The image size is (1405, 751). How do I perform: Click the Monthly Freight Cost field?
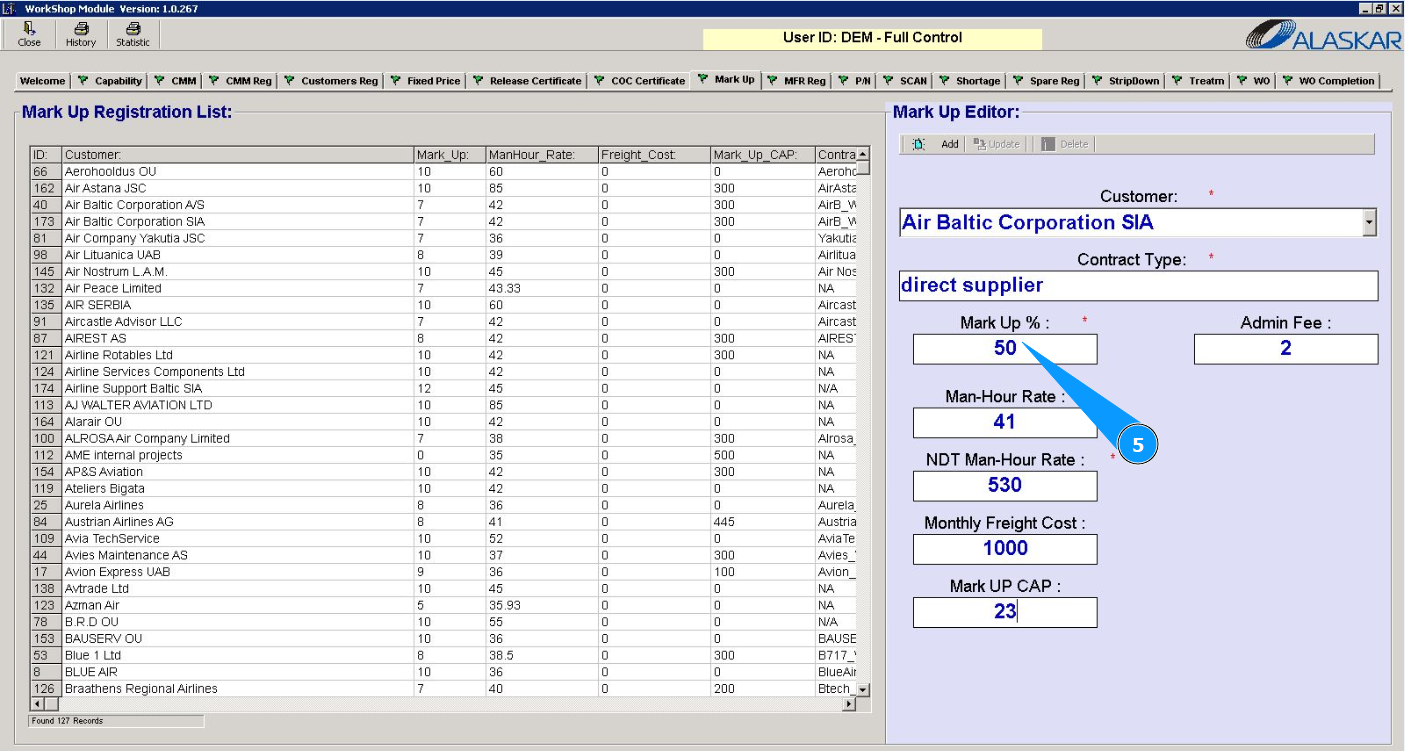click(1004, 549)
